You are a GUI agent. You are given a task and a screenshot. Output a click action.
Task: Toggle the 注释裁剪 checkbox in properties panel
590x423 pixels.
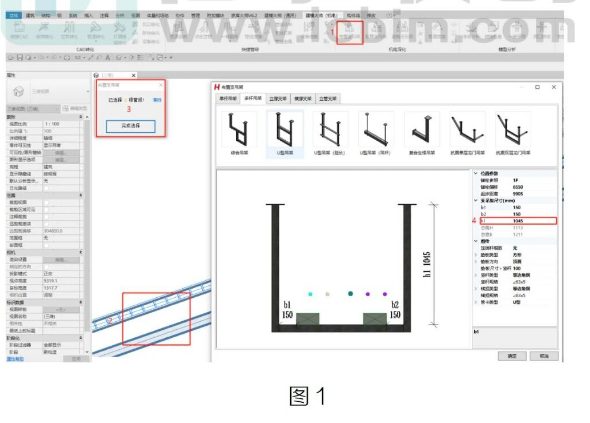coord(46,217)
